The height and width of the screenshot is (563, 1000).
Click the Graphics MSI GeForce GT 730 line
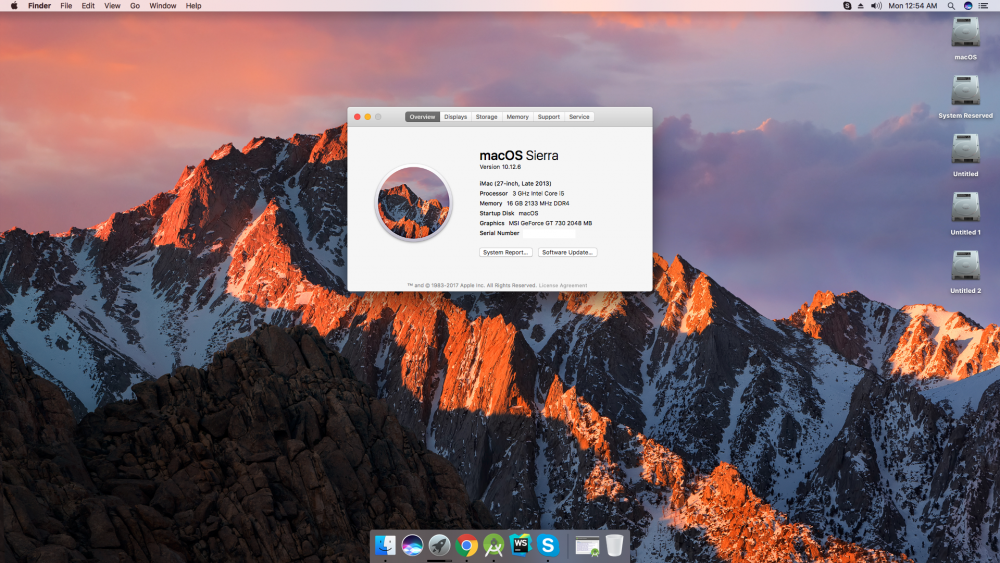coord(536,223)
